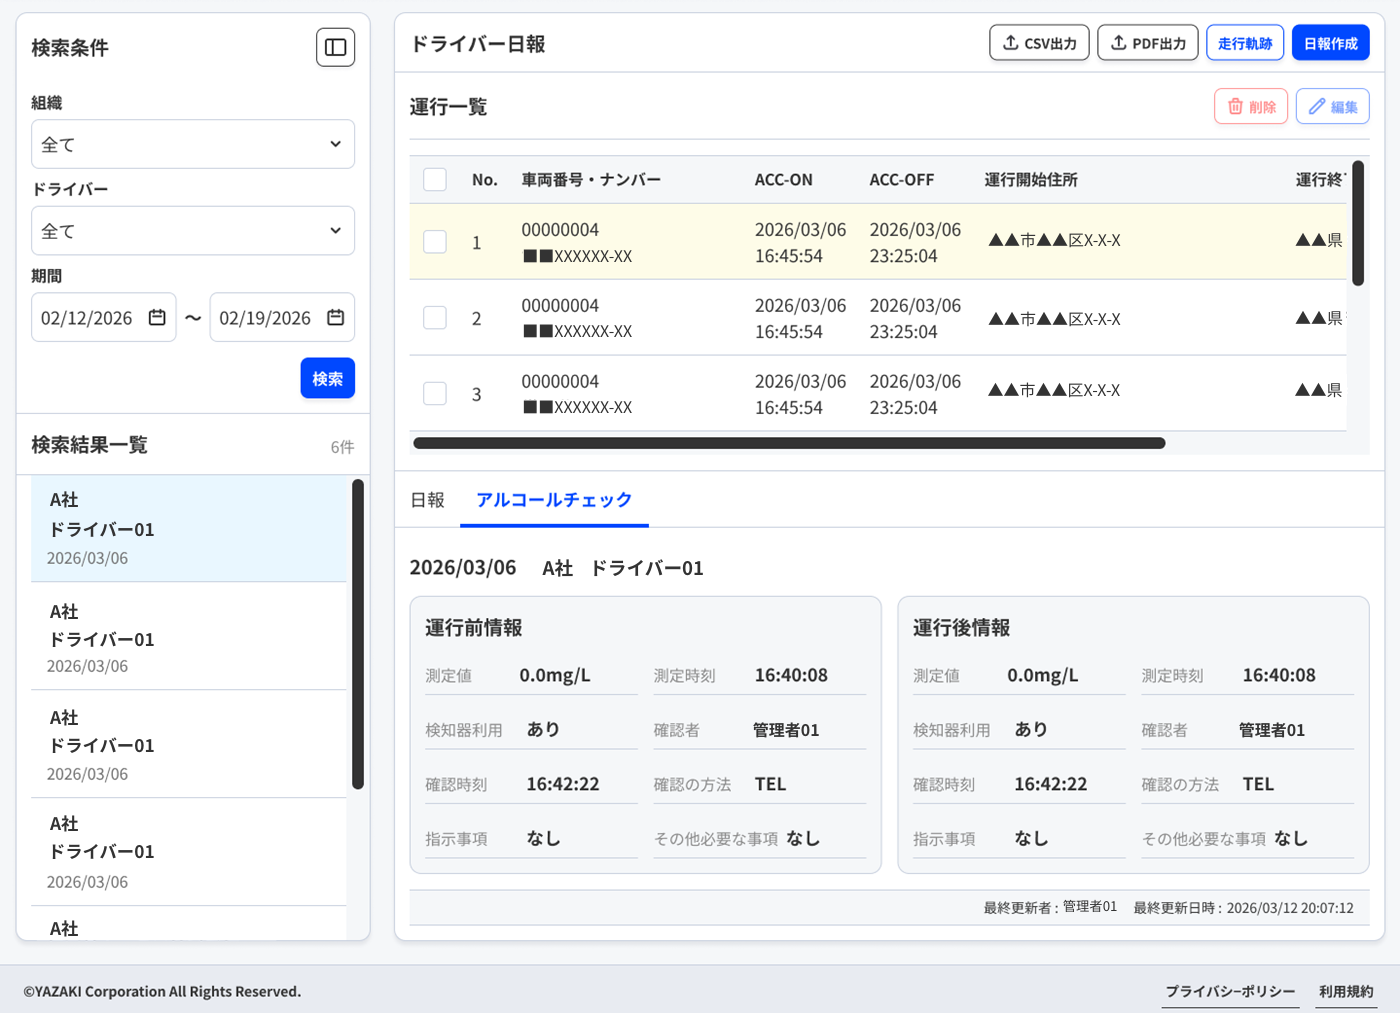Image resolution: width=1400 pixels, height=1013 pixels.
Task: Click the 6件 result count
Action: point(342,447)
